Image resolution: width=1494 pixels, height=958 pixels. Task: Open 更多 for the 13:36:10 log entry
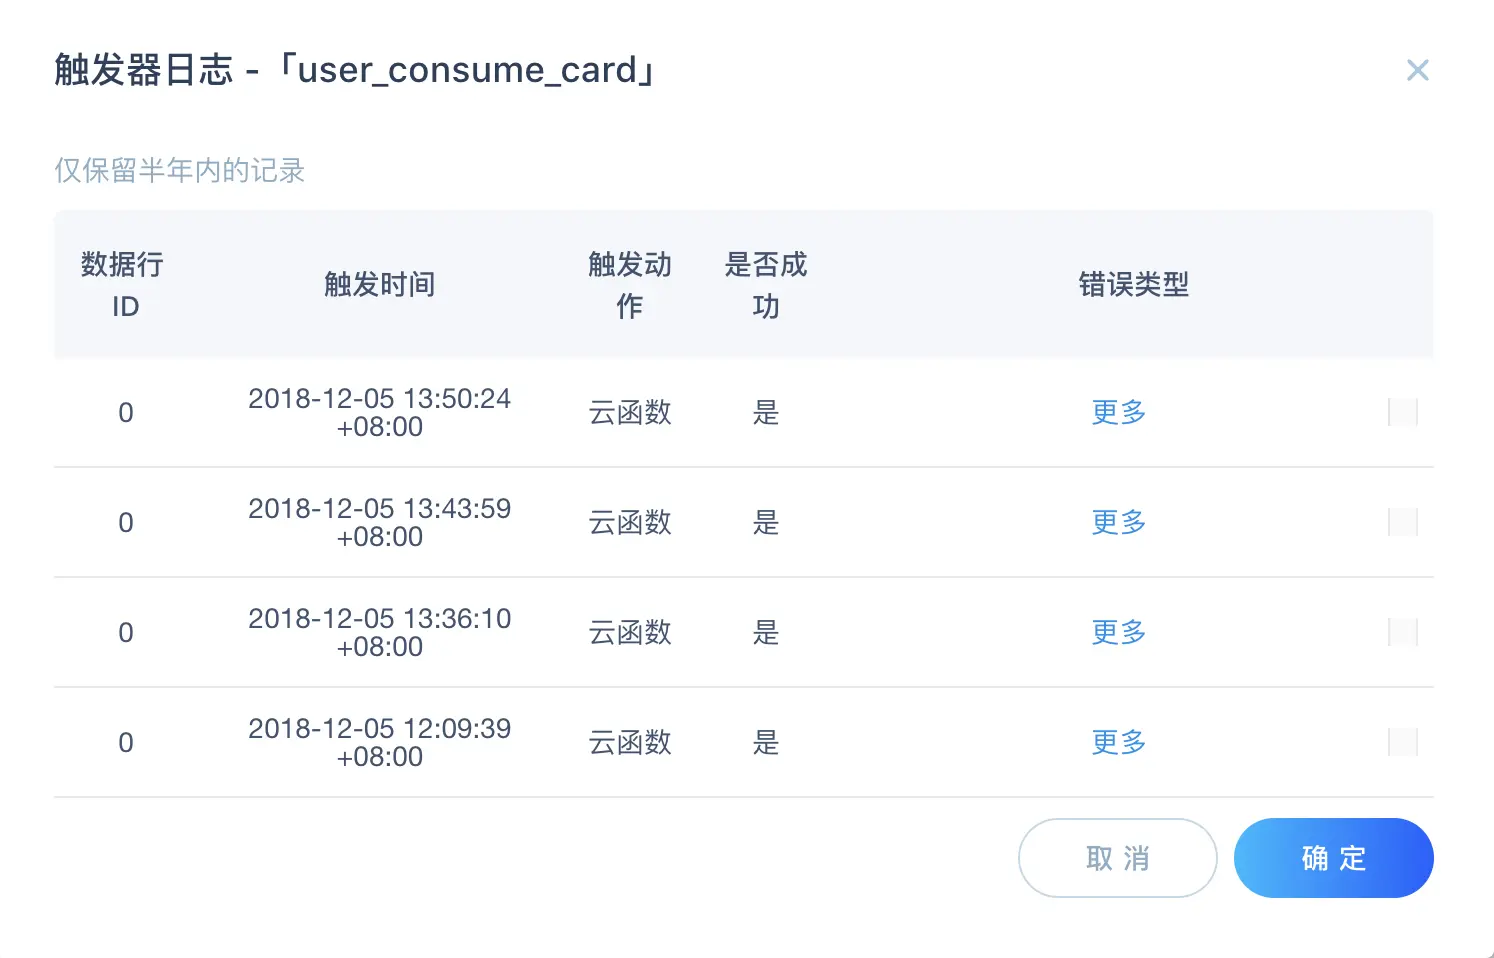click(x=1118, y=632)
